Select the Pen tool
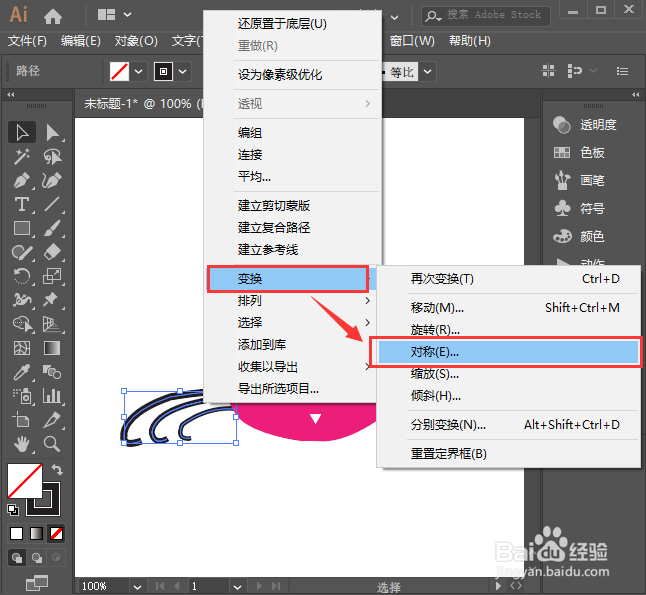The image size is (646, 595). coord(22,180)
